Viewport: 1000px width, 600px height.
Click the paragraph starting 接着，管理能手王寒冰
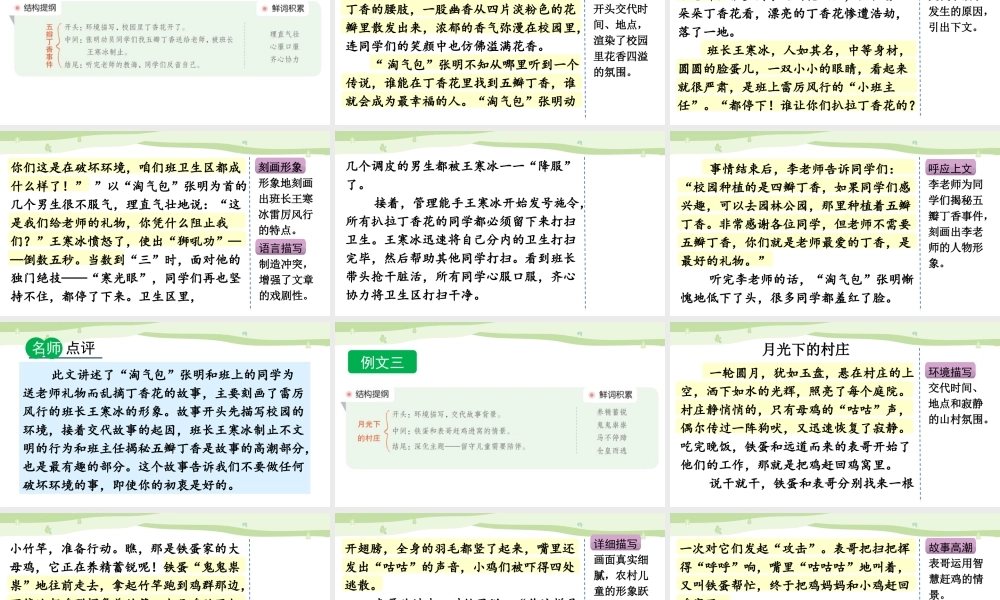click(464, 249)
